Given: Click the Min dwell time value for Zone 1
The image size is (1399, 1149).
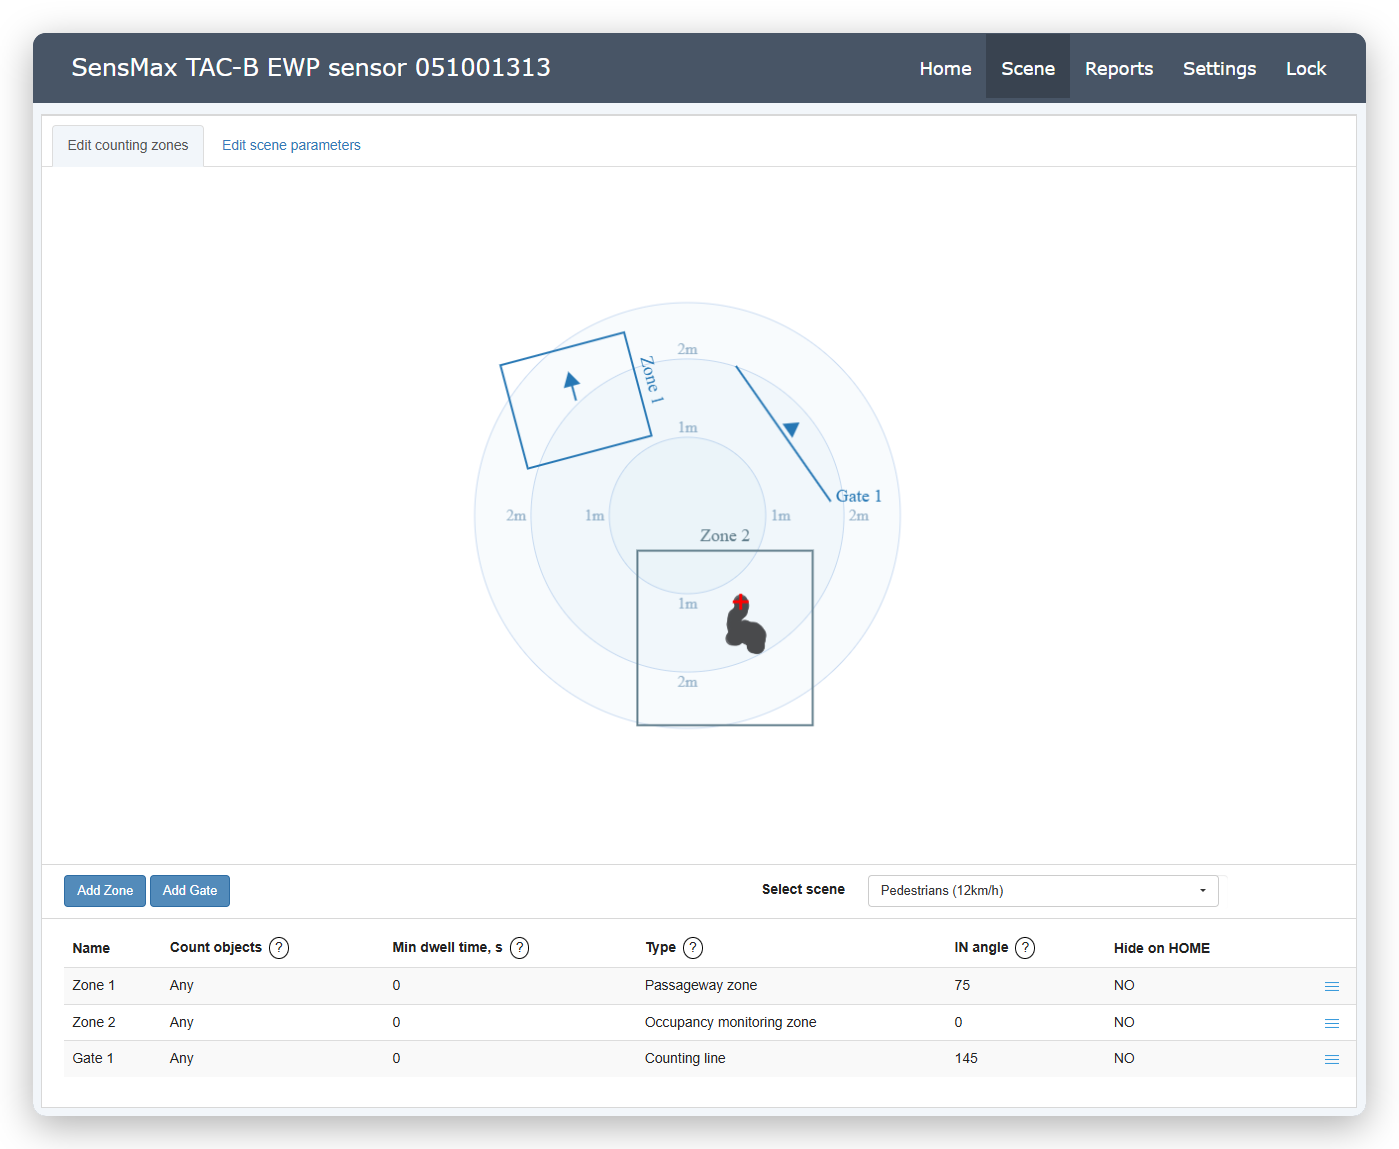Looking at the screenshot, I should (396, 985).
